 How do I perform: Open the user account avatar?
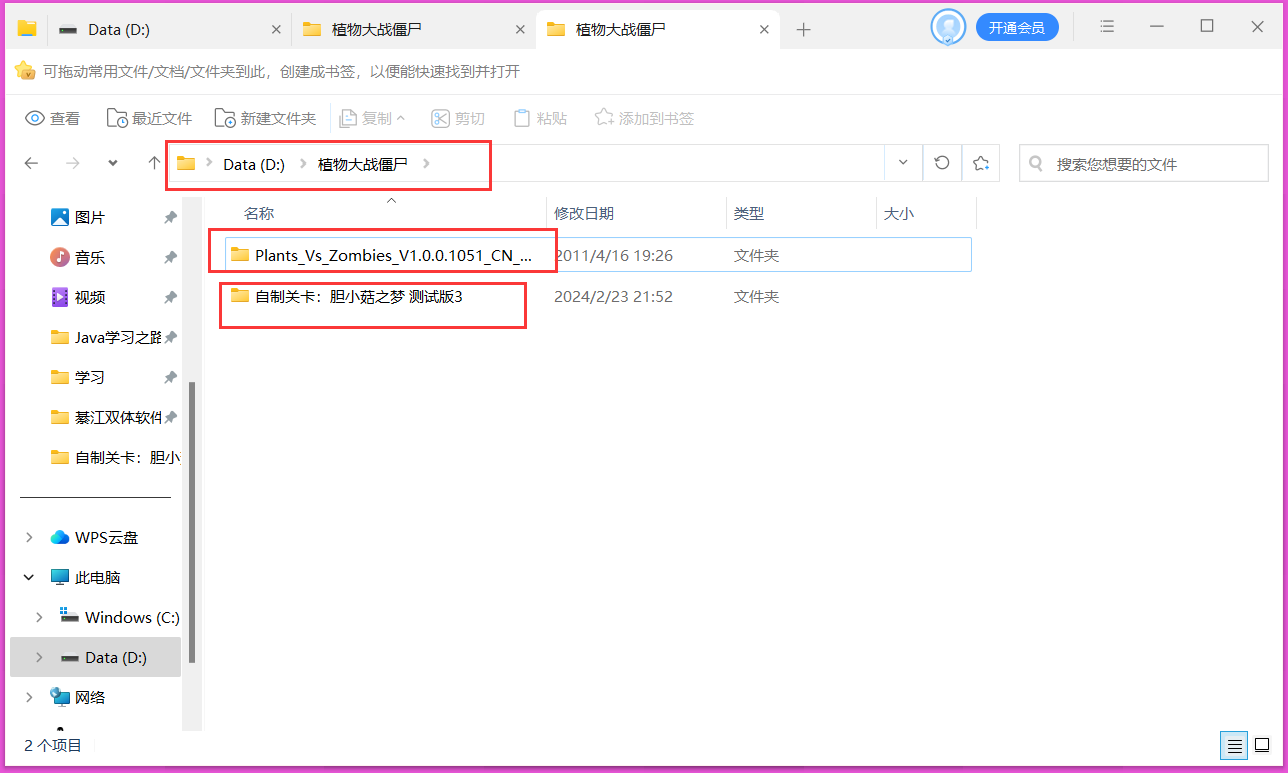tap(948, 27)
